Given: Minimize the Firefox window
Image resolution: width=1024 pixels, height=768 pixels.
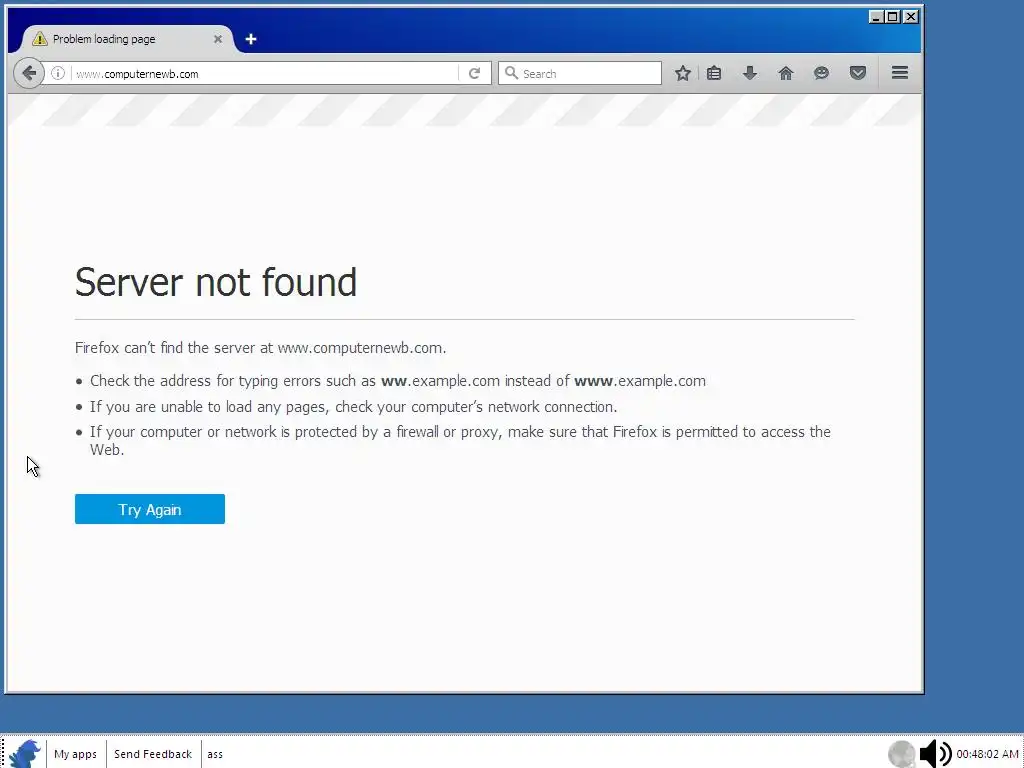Looking at the screenshot, I should 876,17.
